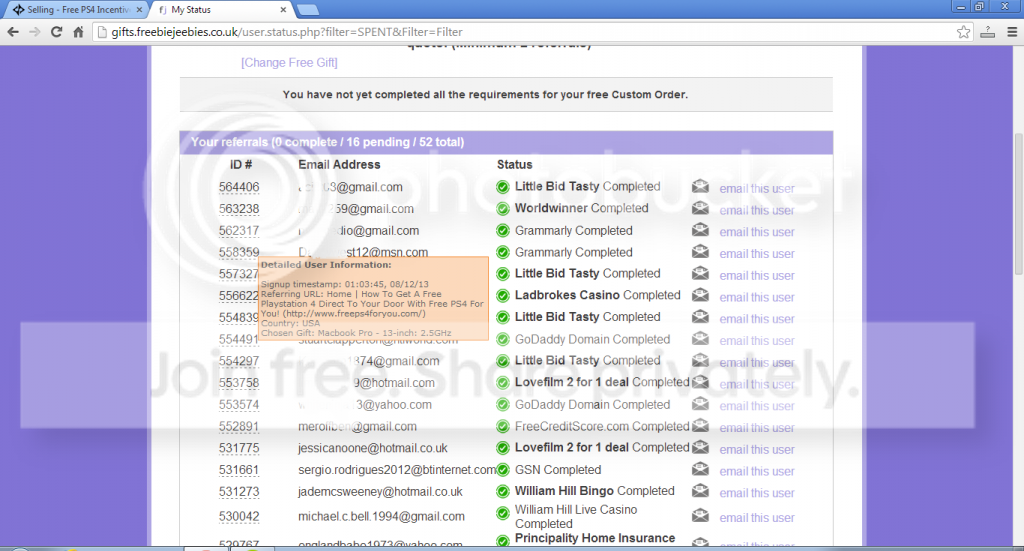The height and width of the screenshot is (551, 1024).
Task: Open the browser home page icon
Action: [78, 31]
